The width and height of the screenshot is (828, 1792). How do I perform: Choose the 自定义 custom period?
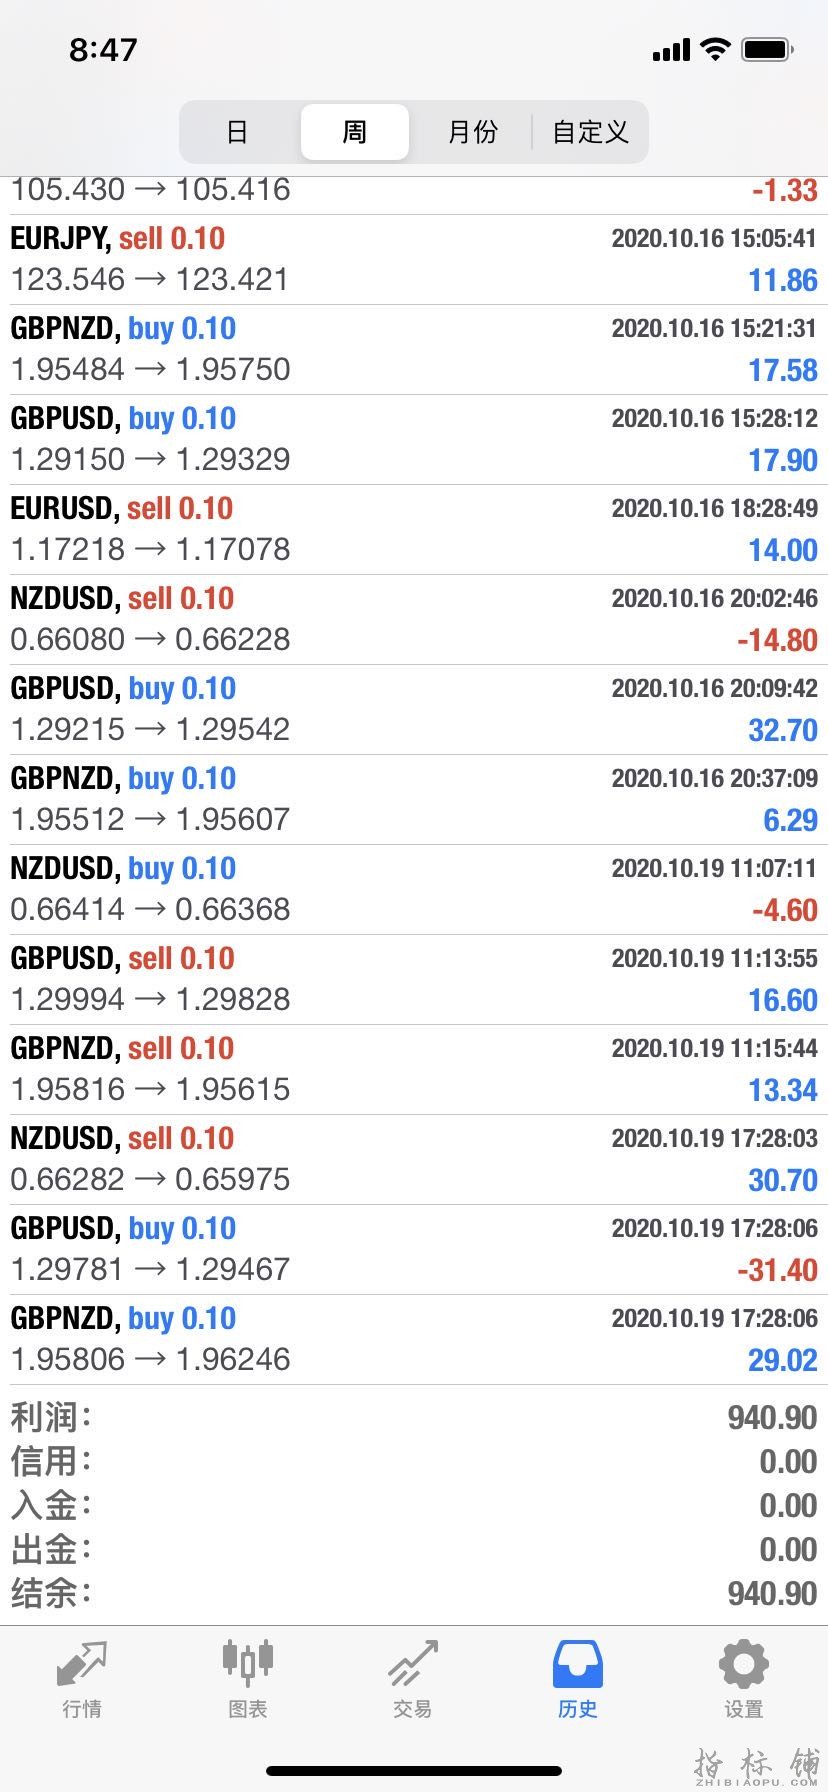(590, 132)
